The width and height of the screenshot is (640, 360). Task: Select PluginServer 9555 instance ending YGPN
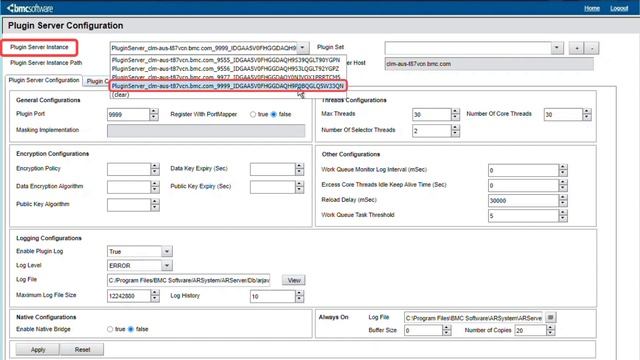pos(226,60)
